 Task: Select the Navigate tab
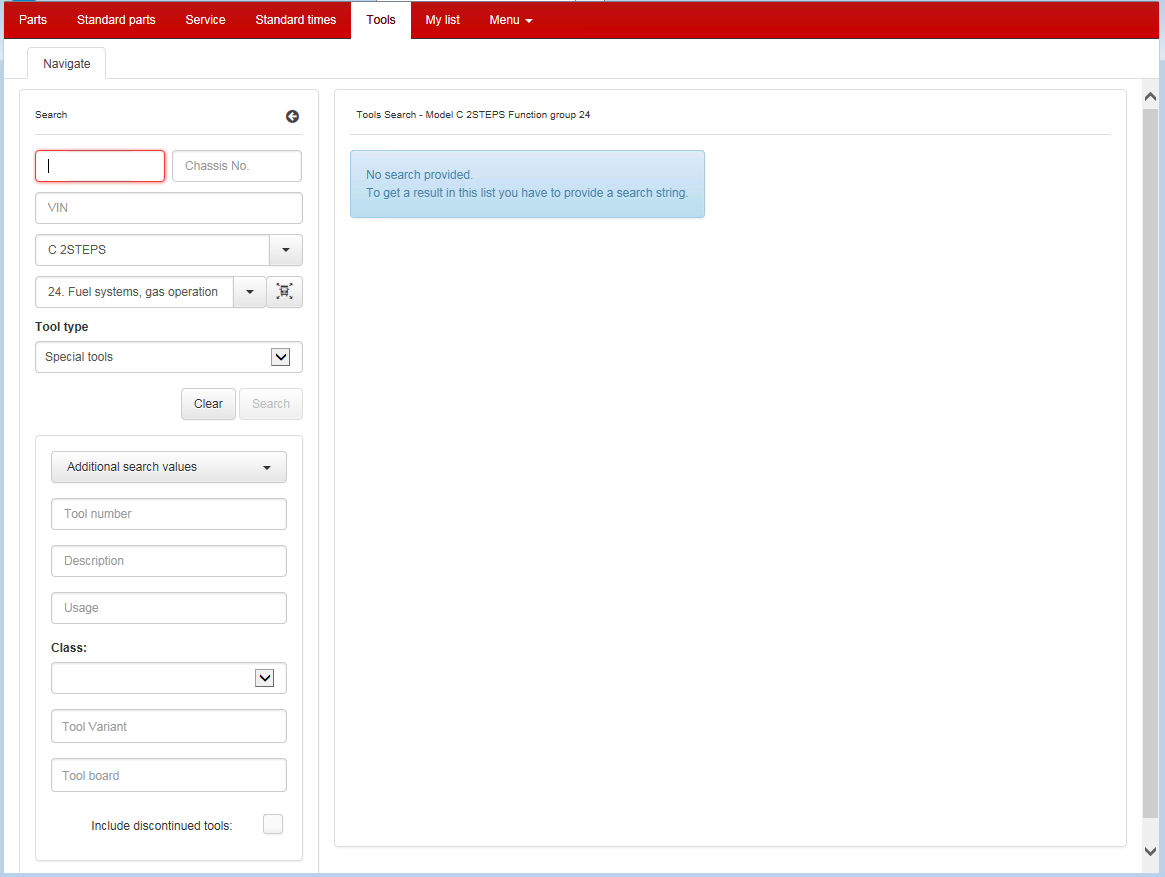tap(66, 64)
